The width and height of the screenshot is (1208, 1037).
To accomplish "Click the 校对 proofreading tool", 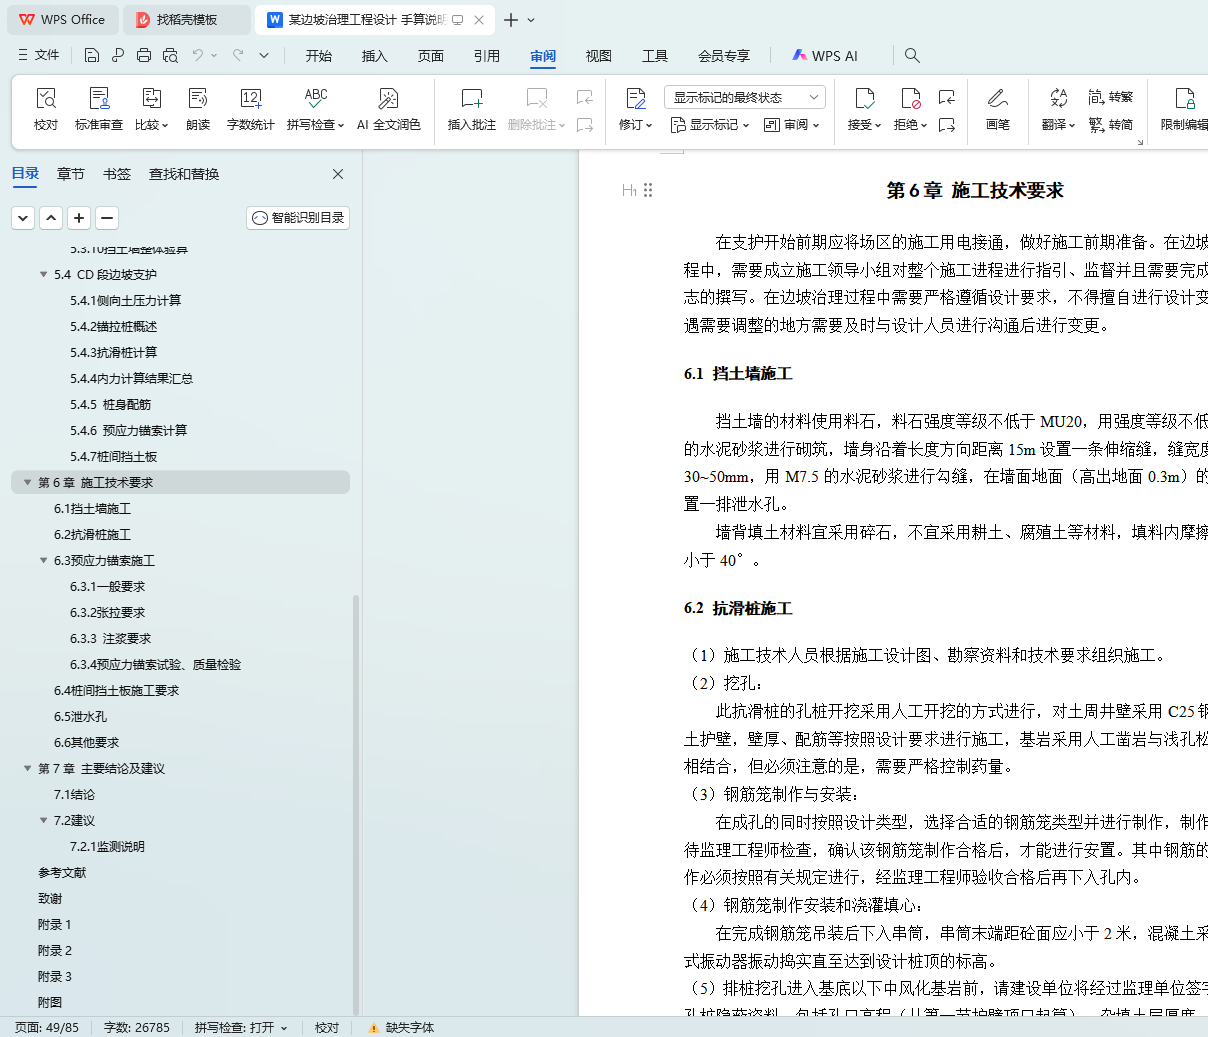I will coord(46,109).
